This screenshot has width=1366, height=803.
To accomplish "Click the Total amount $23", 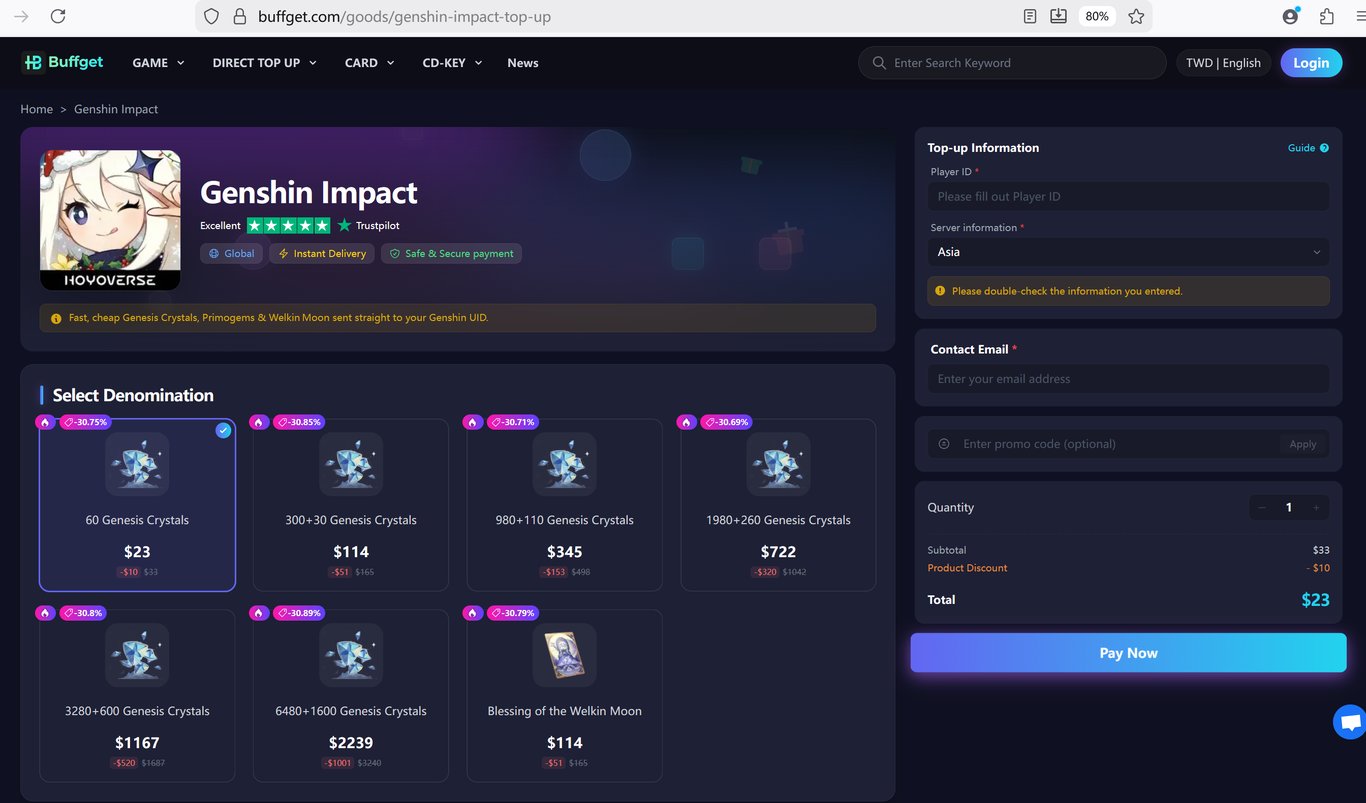I will tap(1315, 600).
